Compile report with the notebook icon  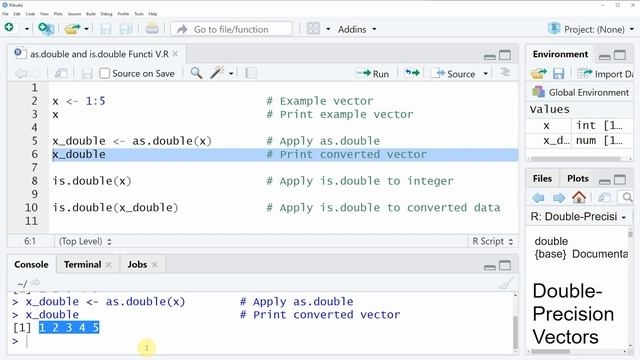click(251, 73)
